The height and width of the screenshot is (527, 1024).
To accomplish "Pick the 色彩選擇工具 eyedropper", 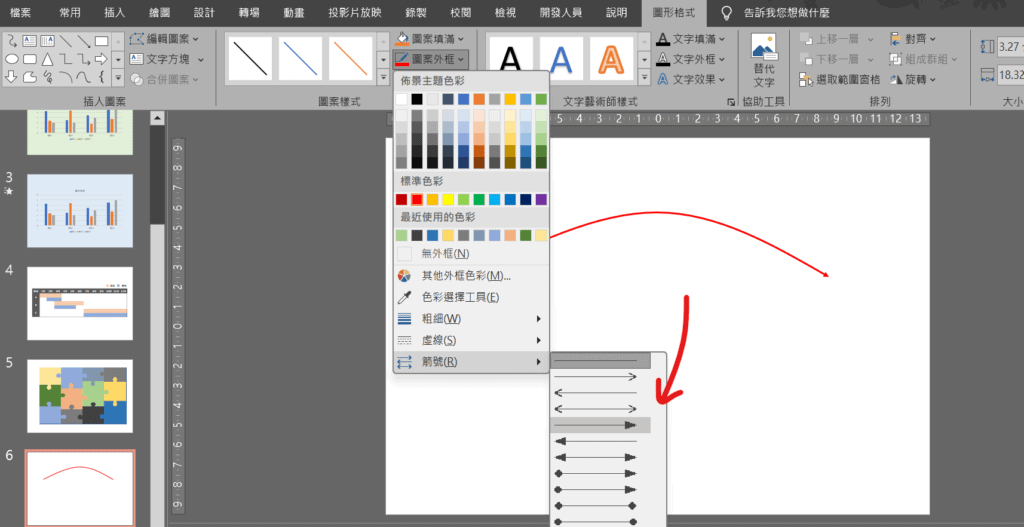I will coord(405,297).
